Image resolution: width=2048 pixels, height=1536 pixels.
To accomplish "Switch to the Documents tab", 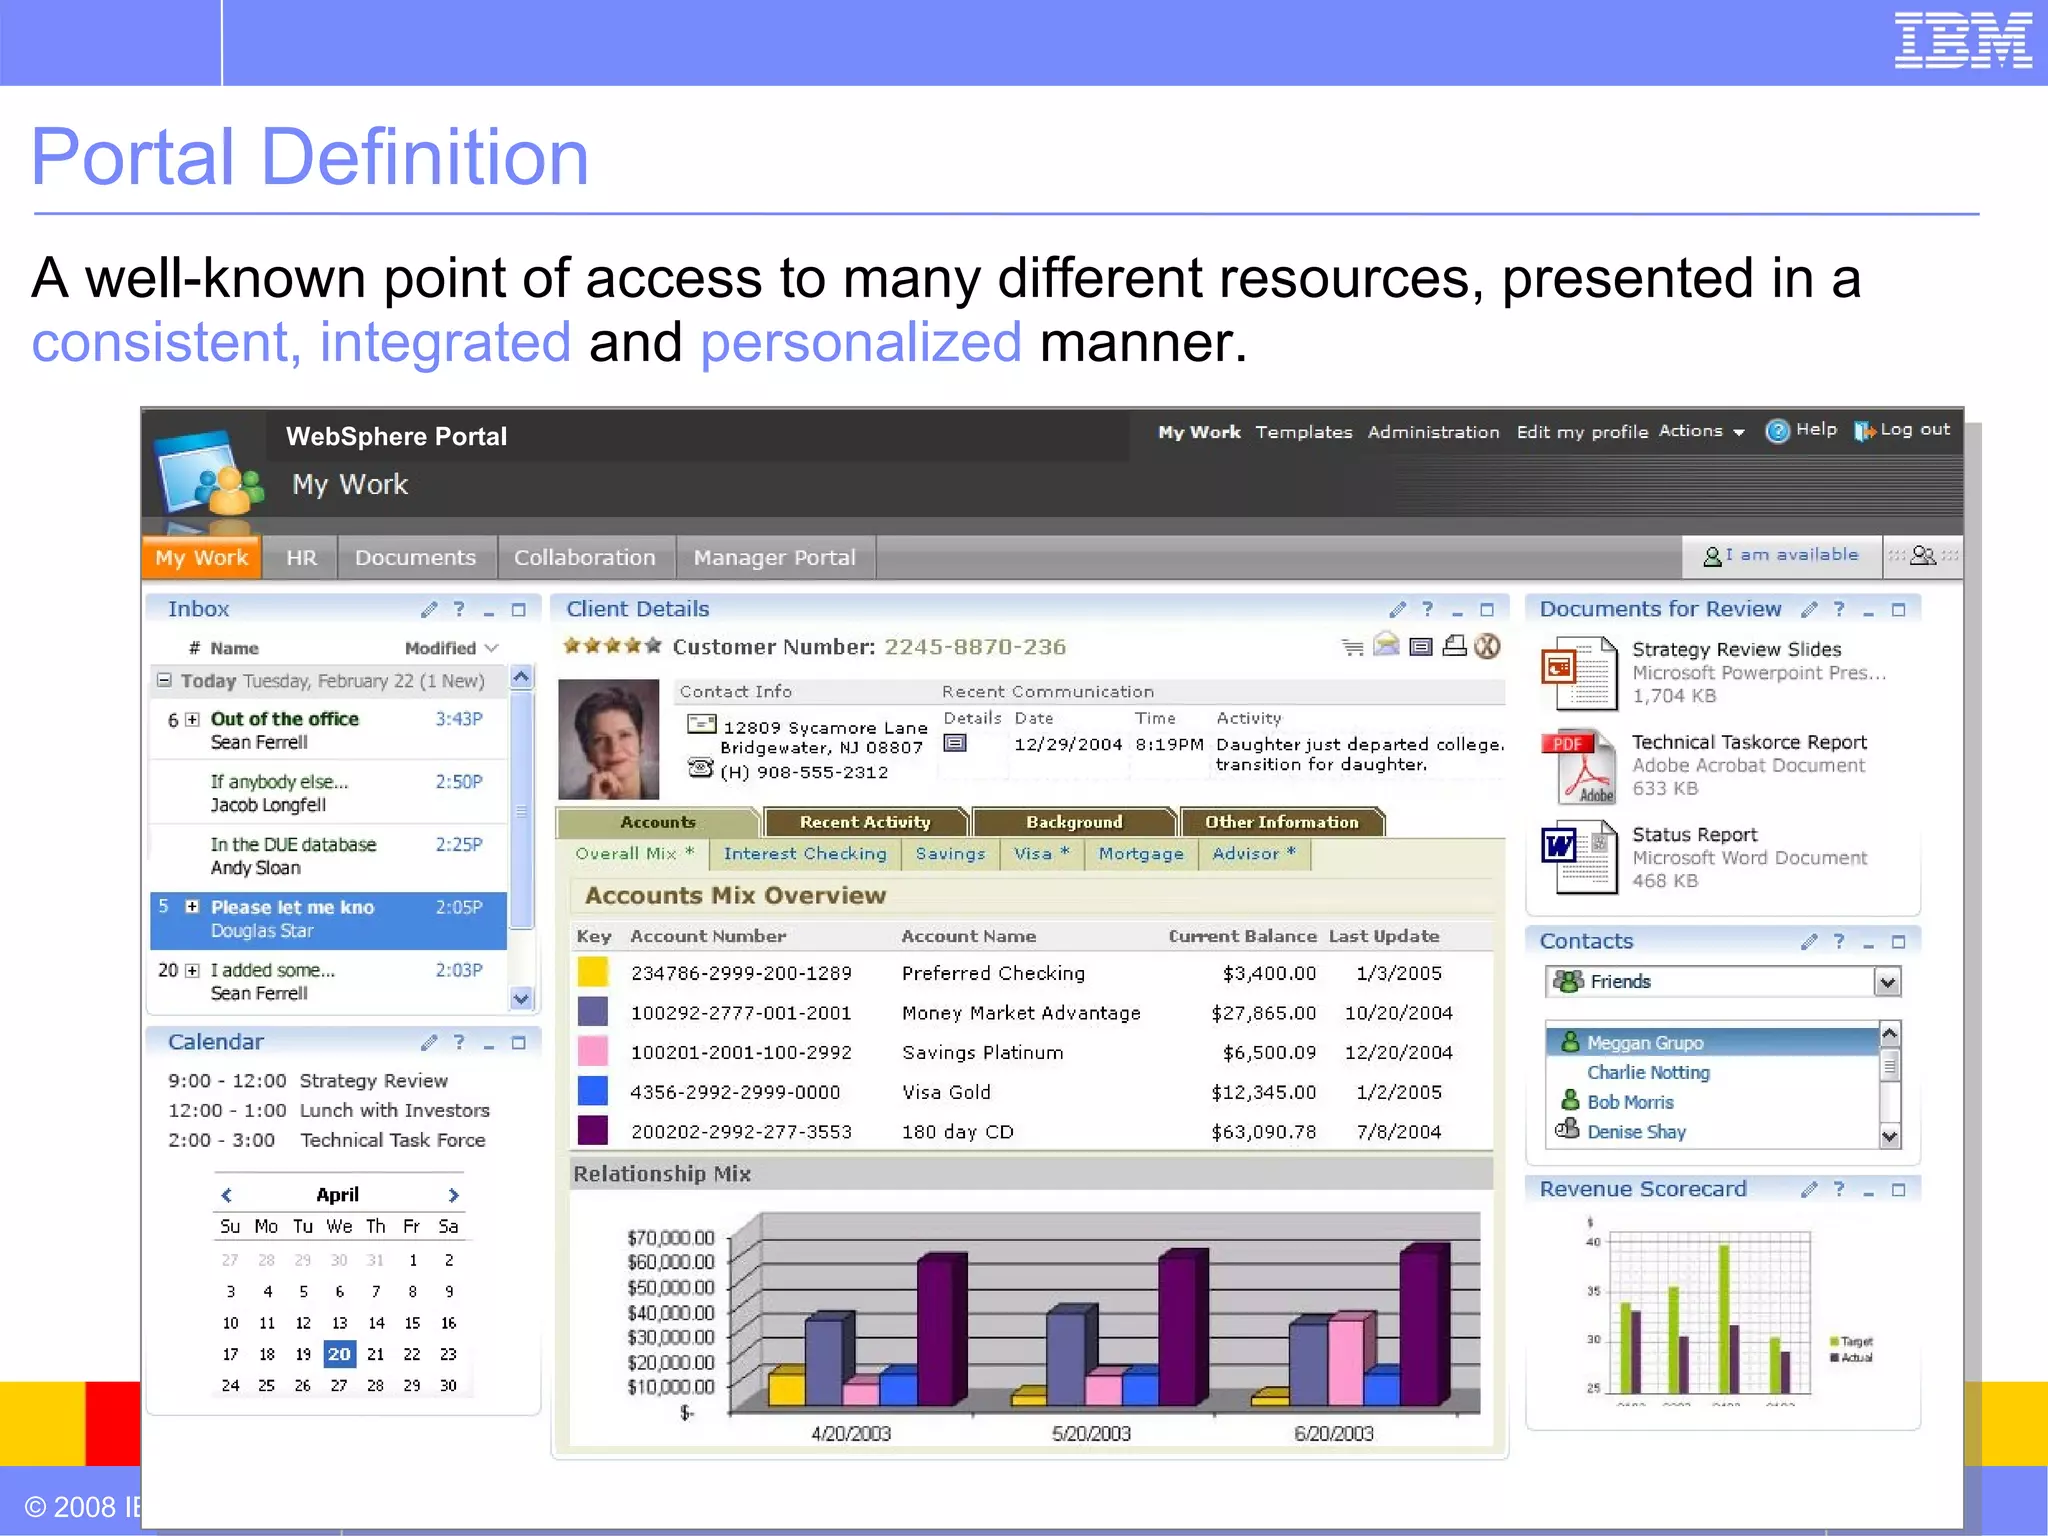I will tap(416, 558).
